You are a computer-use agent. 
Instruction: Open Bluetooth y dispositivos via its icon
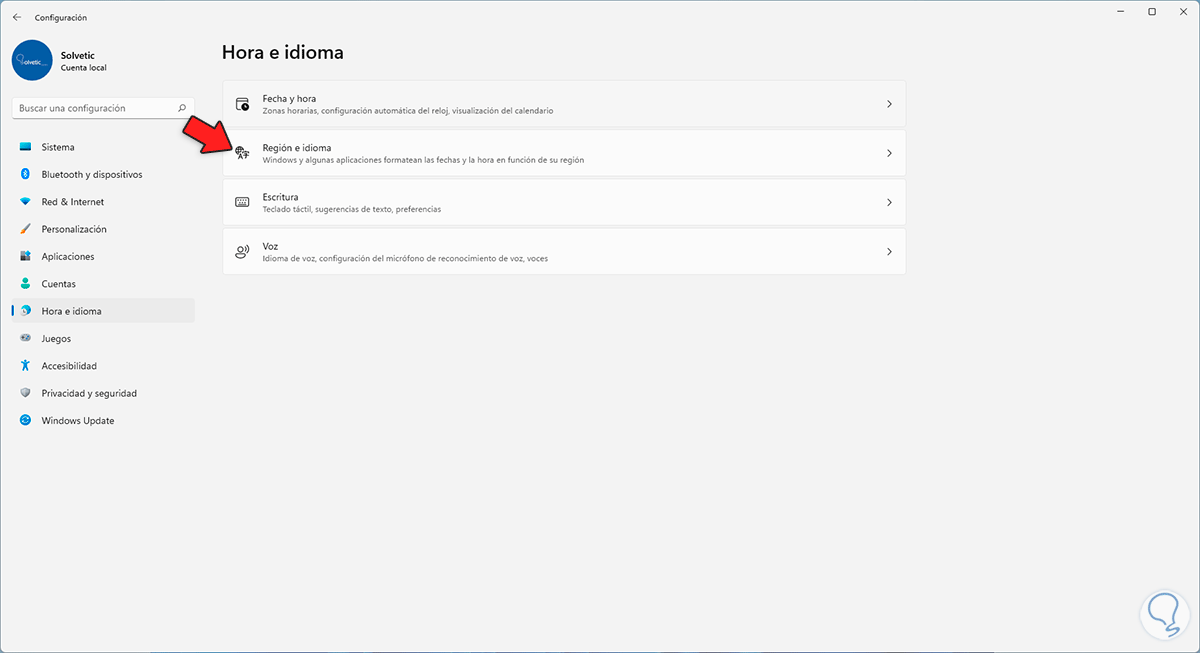pos(26,174)
